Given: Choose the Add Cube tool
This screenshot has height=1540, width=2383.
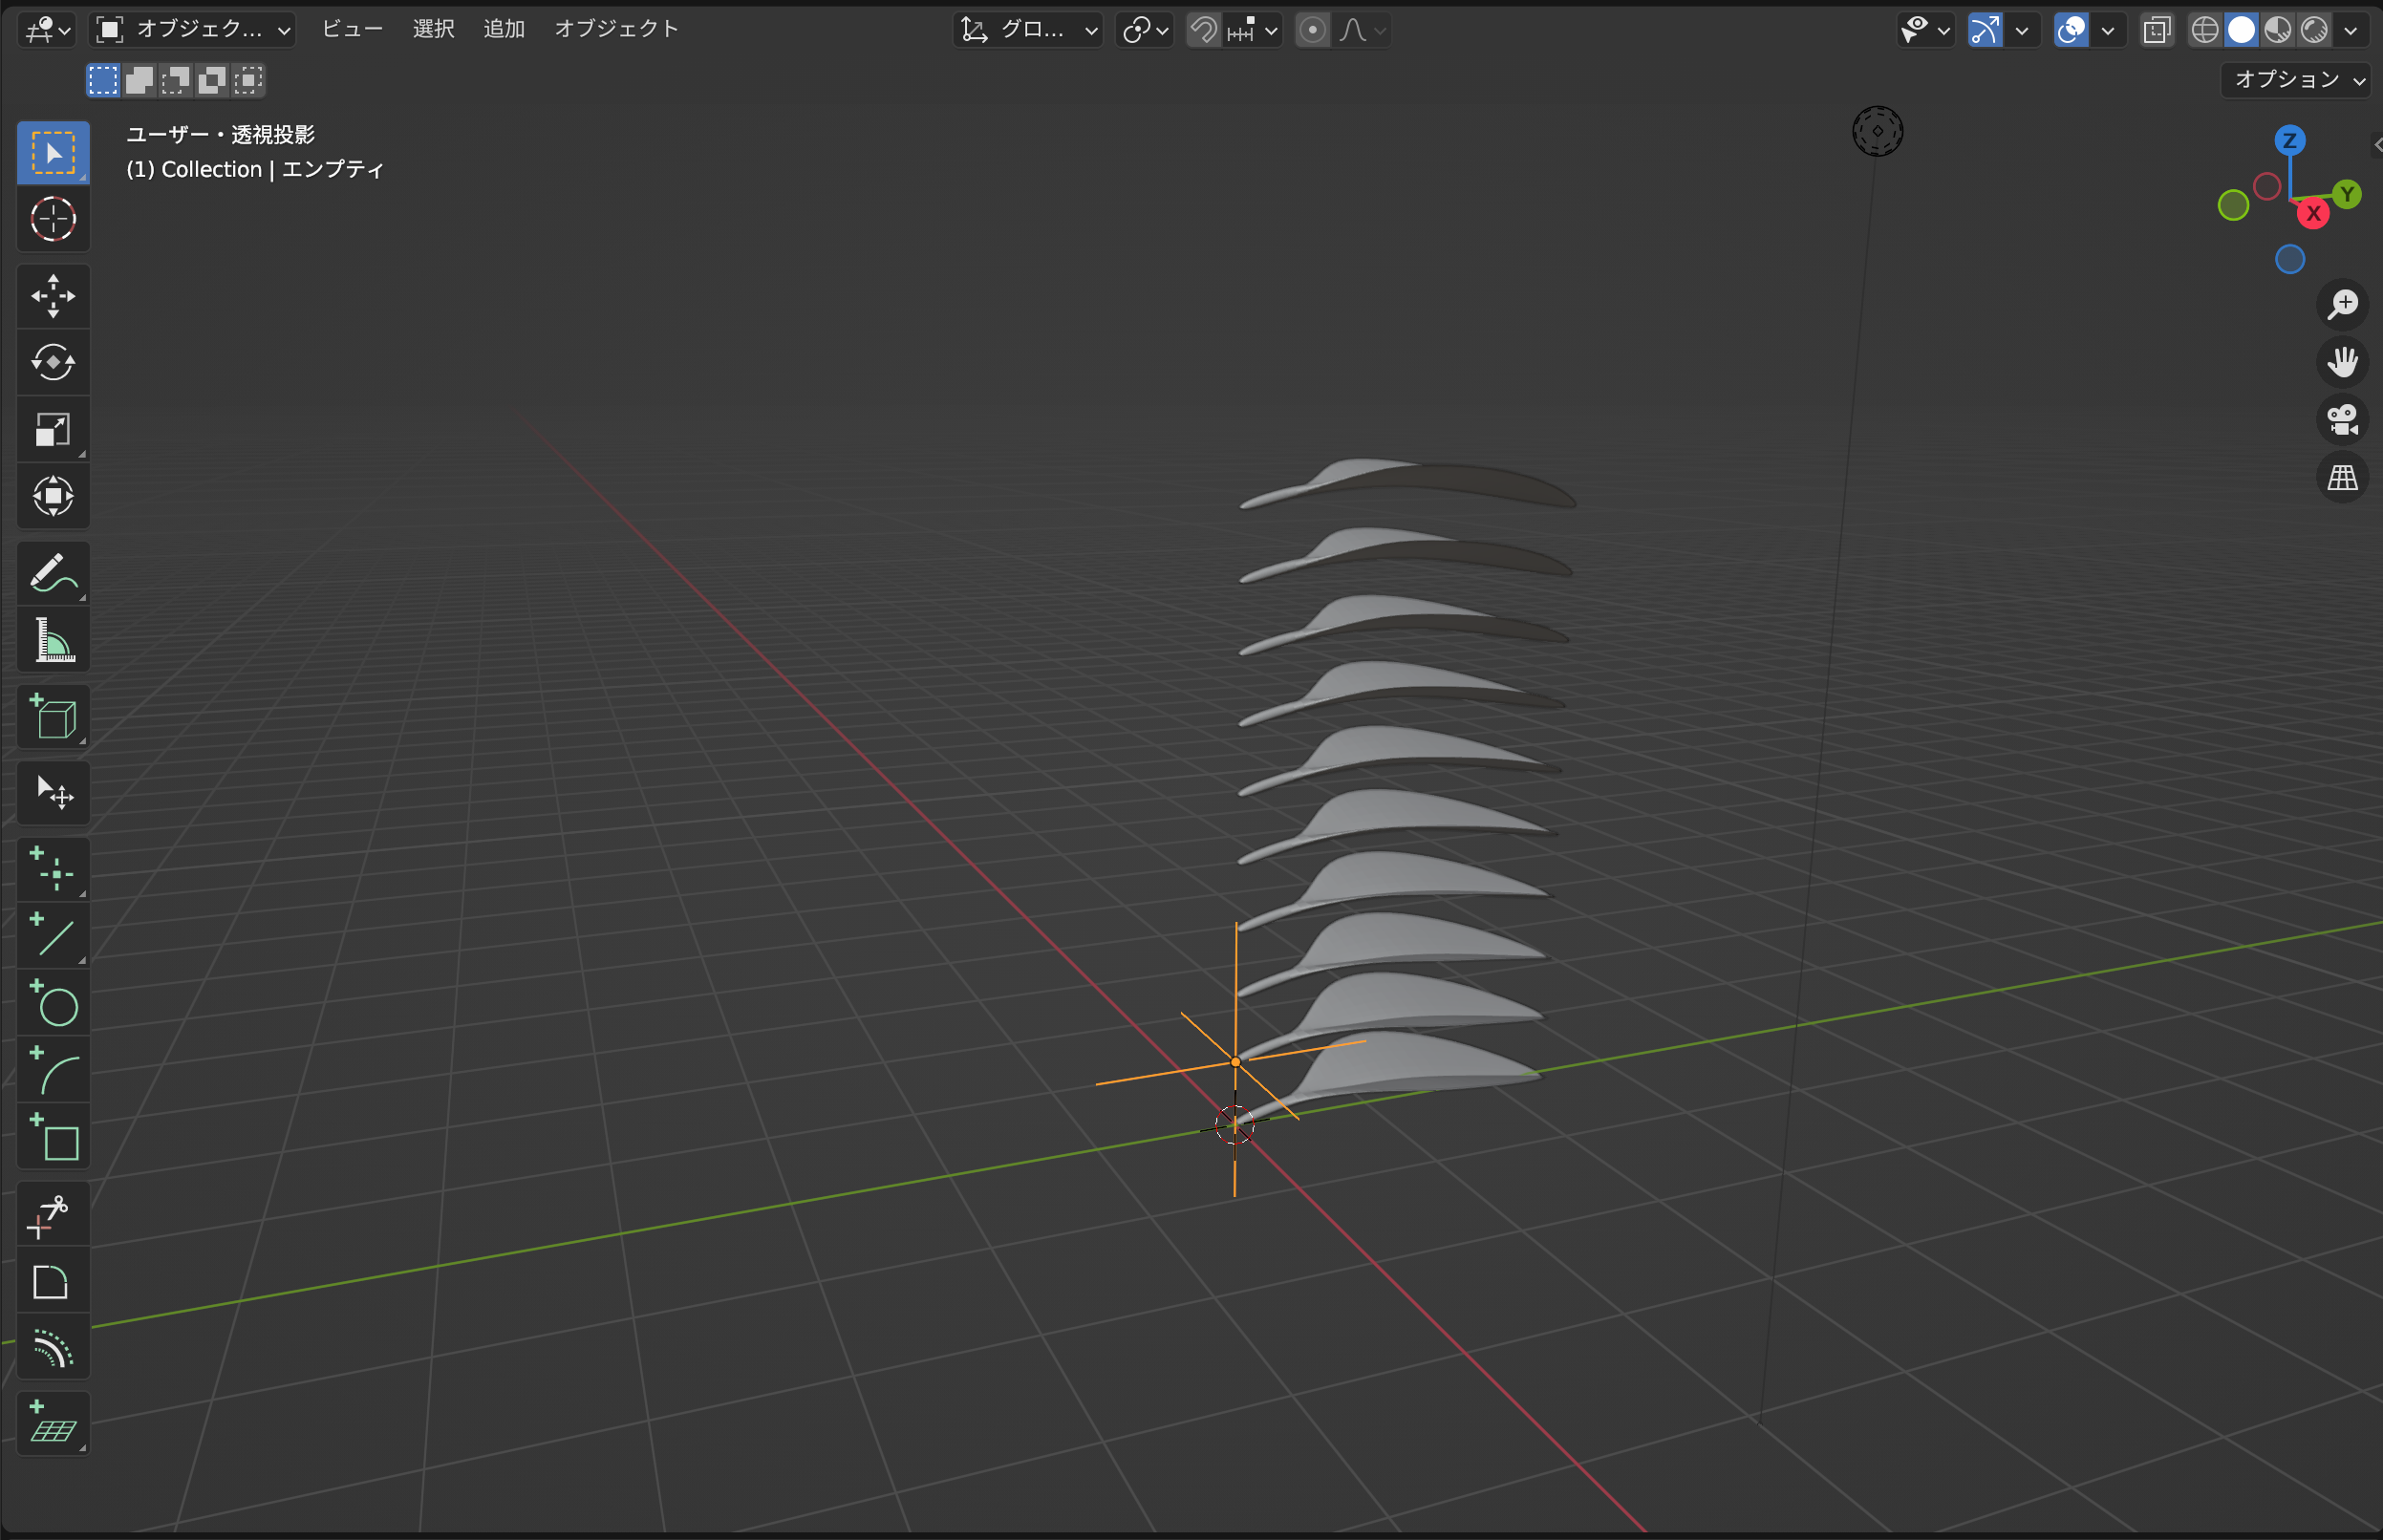Looking at the screenshot, I should click(x=53, y=716).
